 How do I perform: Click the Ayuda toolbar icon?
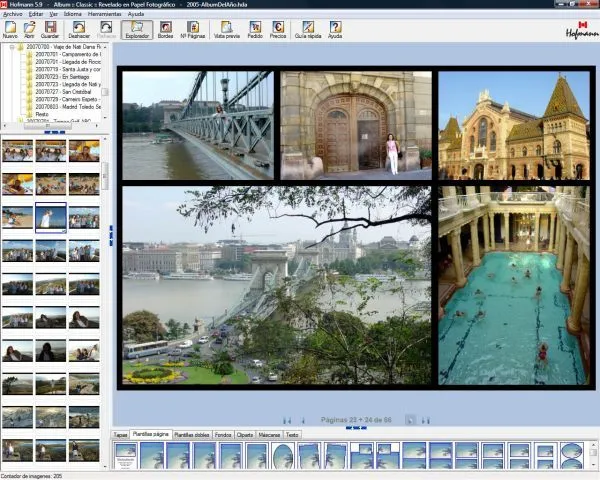coord(335,29)
